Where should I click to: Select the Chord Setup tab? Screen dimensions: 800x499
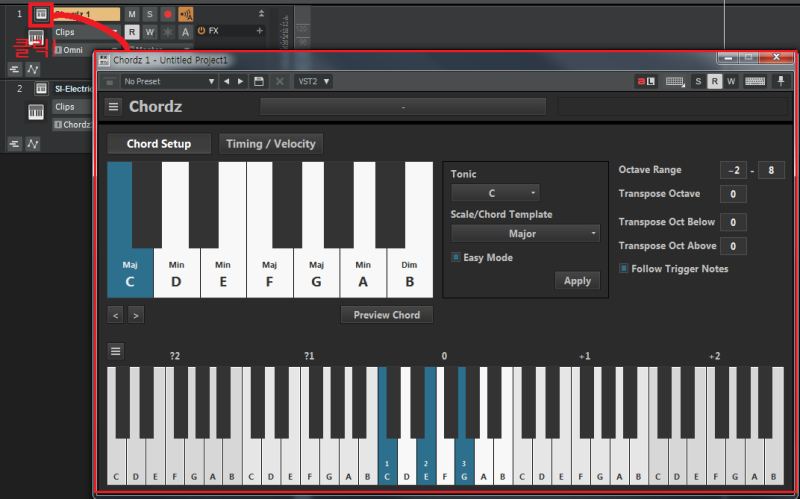(159, 144)
